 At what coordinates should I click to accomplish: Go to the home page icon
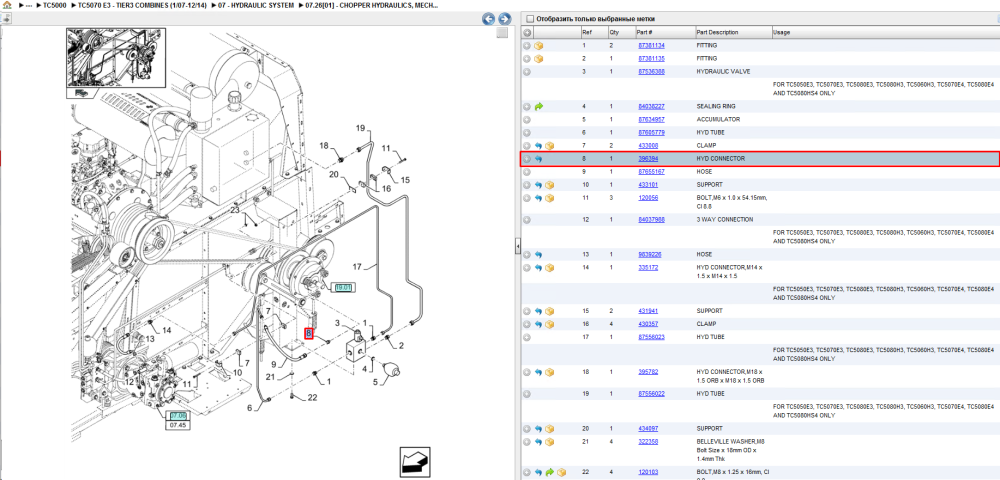(7, 4)
